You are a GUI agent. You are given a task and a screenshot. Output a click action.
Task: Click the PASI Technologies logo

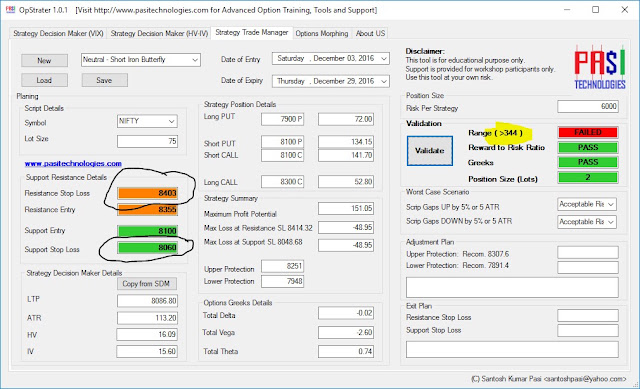coord(600,68)
